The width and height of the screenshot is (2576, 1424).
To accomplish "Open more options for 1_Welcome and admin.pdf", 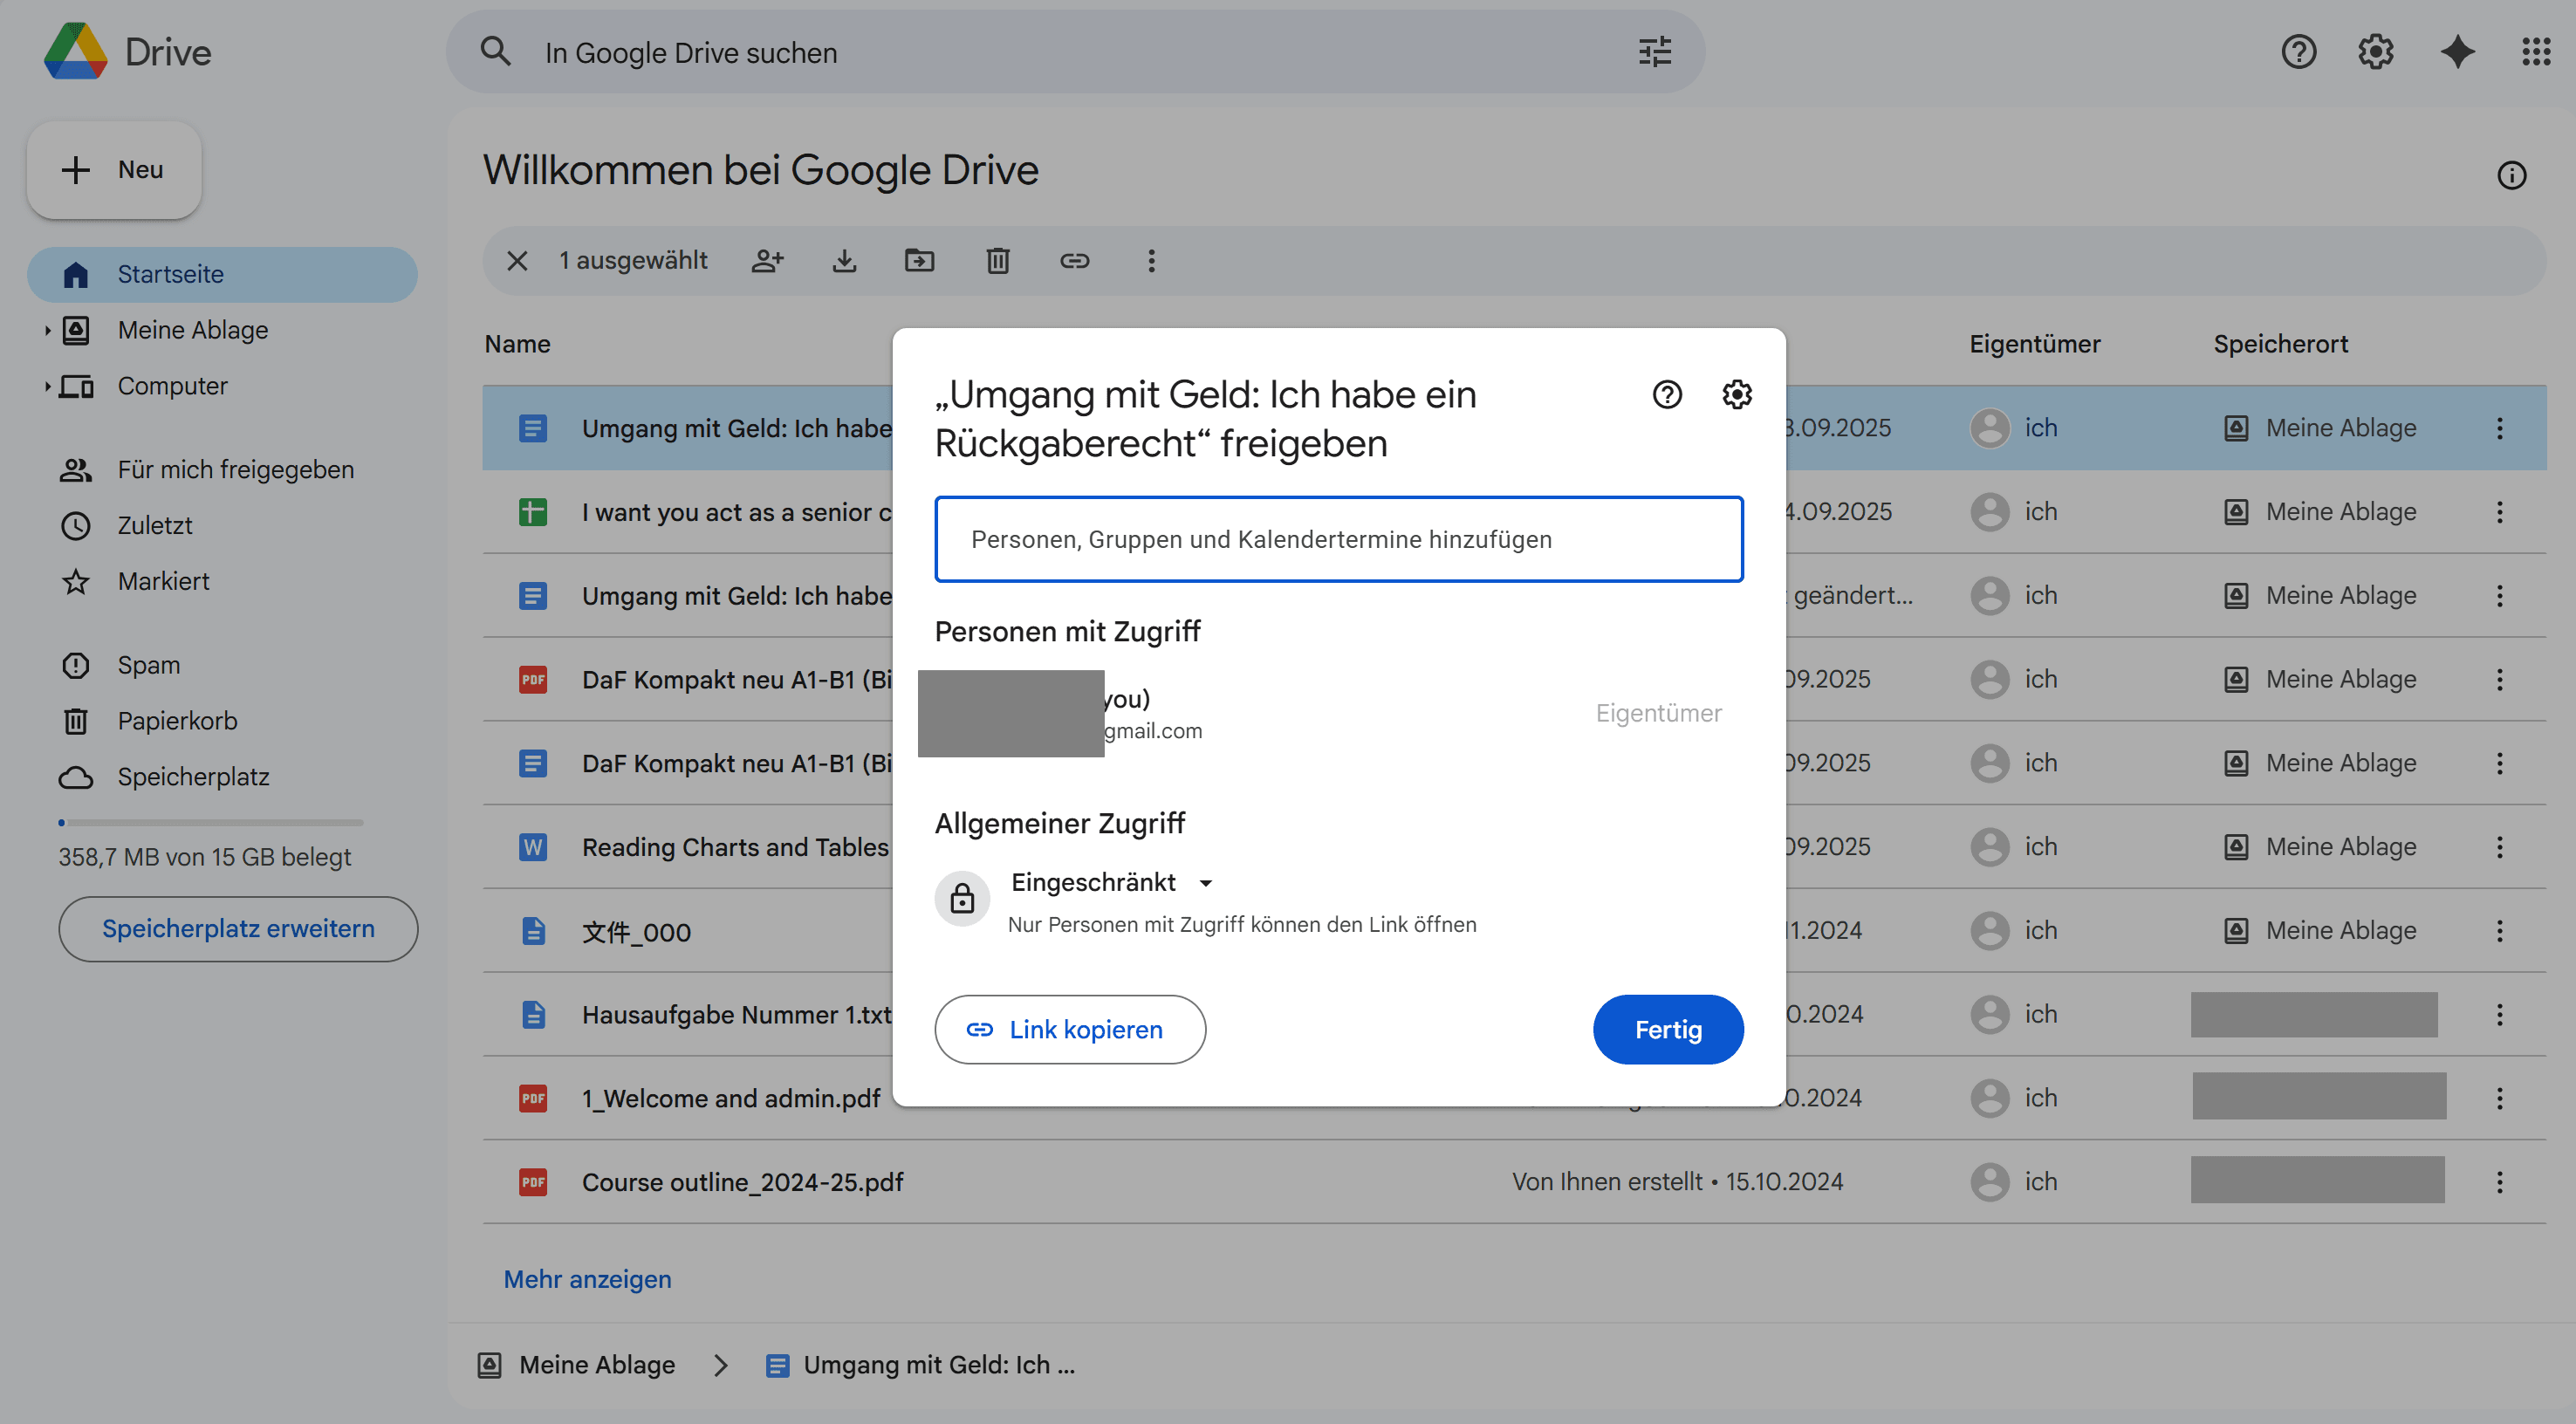I will point(2499,1098).
